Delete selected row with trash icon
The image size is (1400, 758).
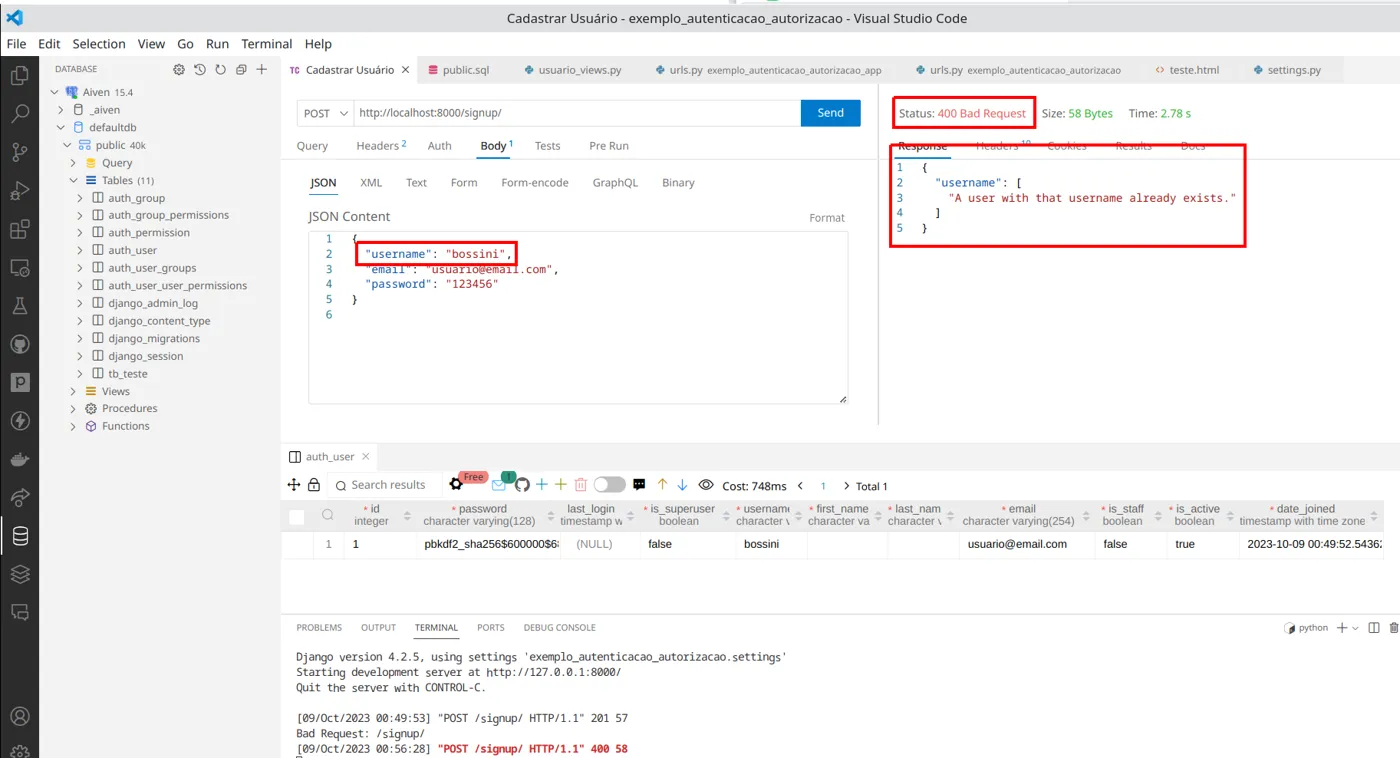(x=580, y=485)
